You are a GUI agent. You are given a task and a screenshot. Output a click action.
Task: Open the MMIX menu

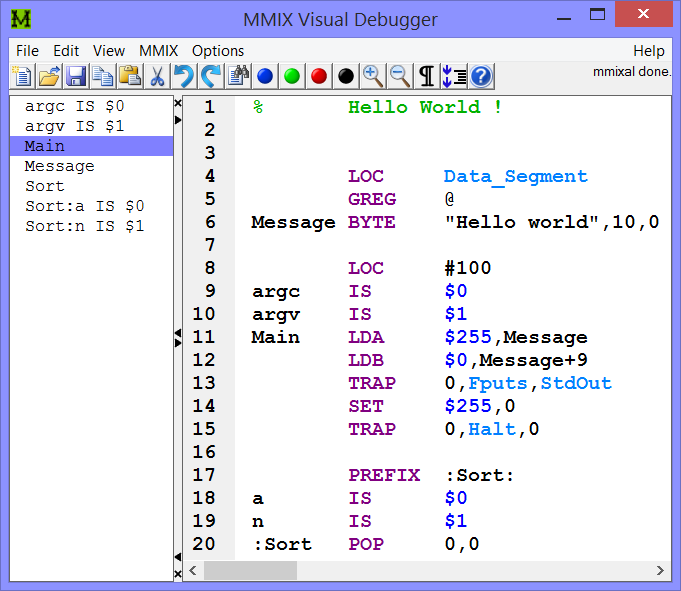pyautogui.click(x=159, y=51)
